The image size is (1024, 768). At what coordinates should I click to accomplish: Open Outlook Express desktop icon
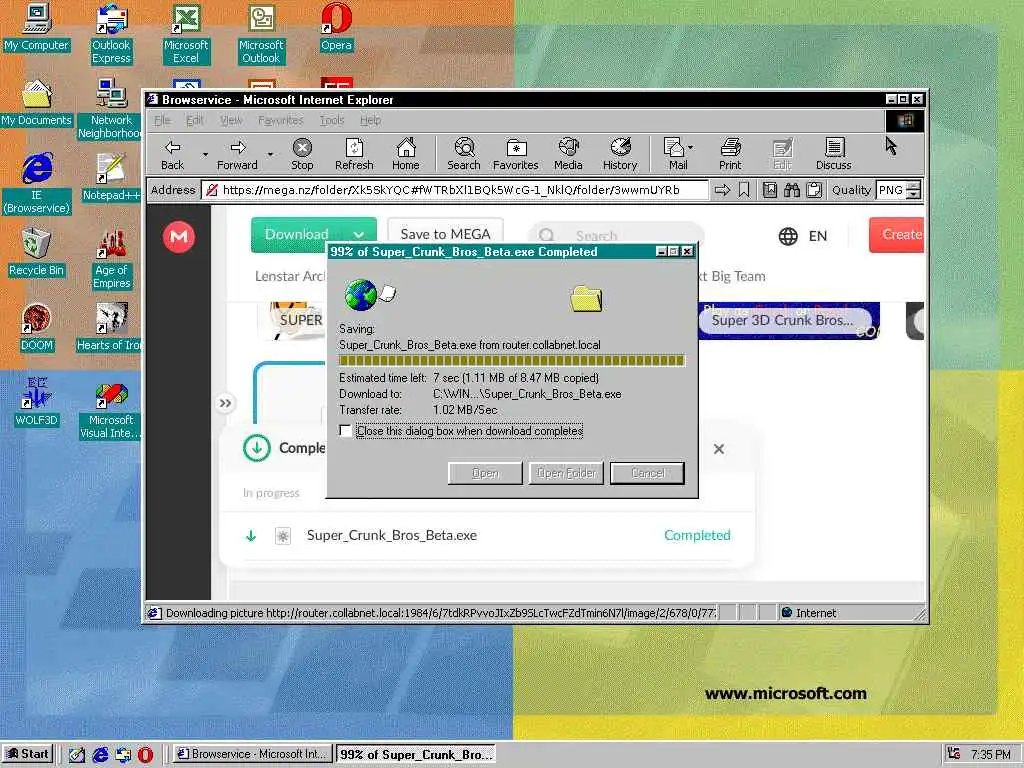(x=111, y=34)
